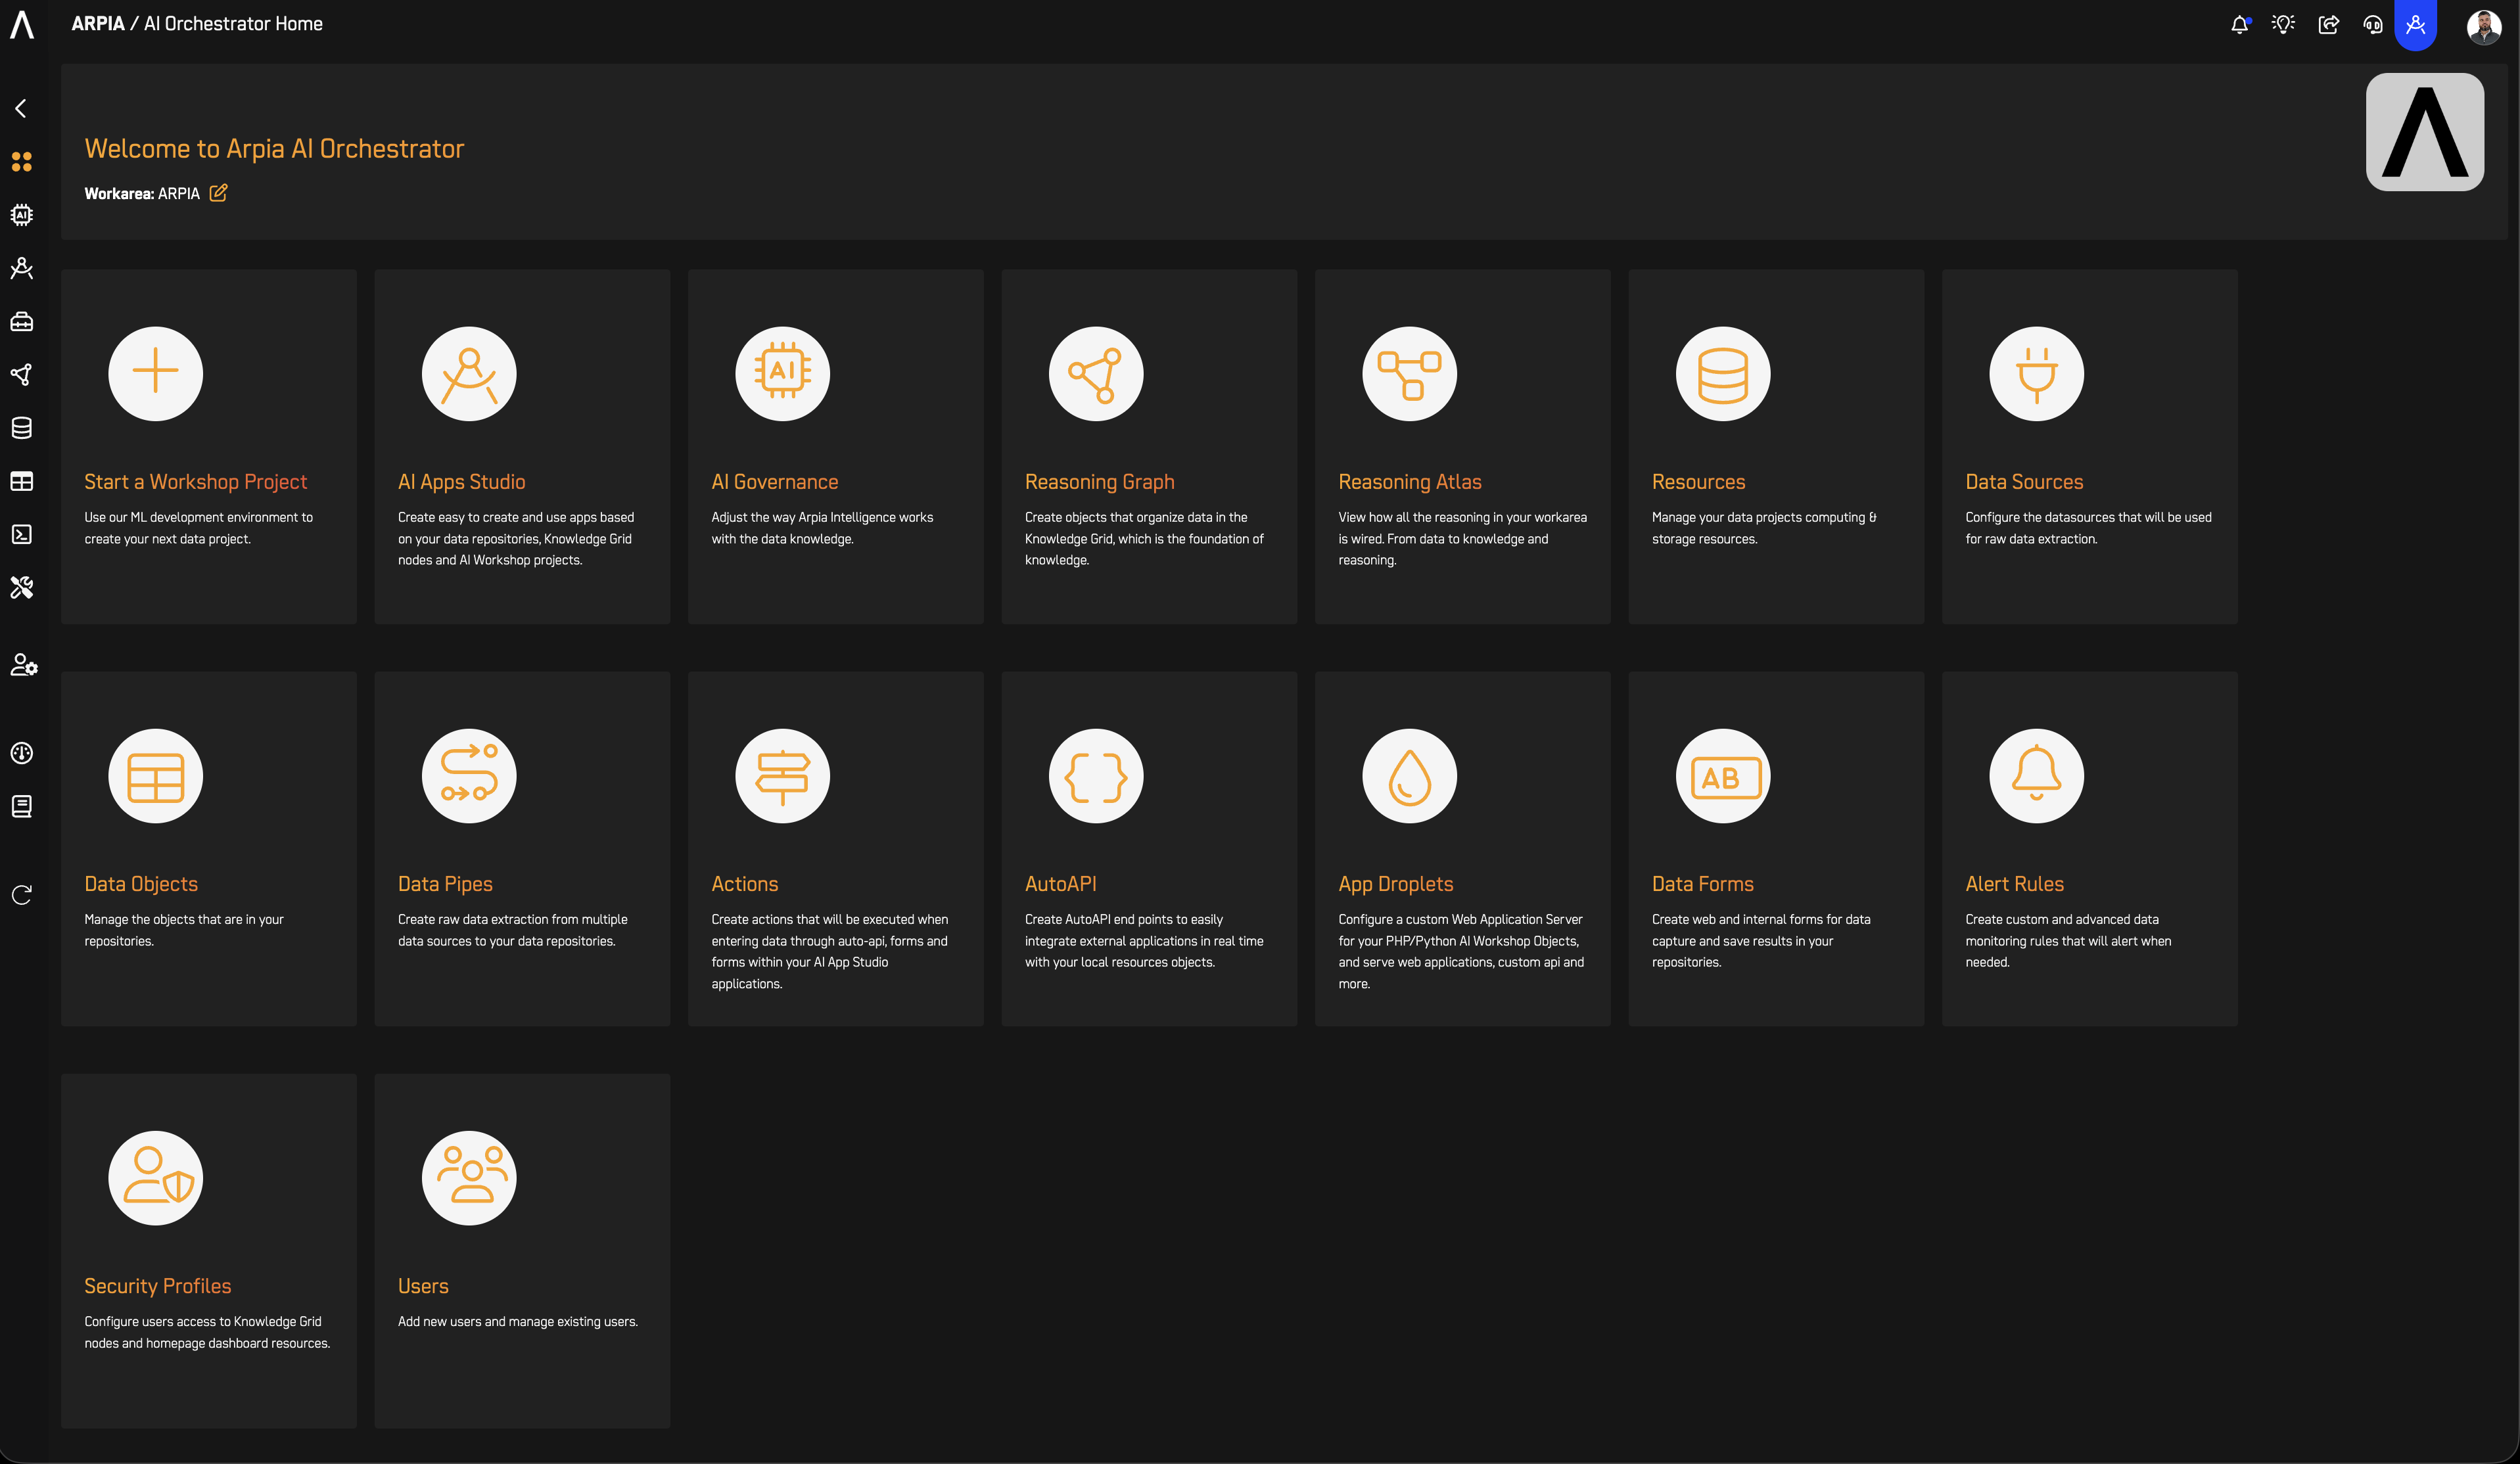This screenshot has width=2520, height=1464.
Task: Click the large Arpia logo thumbnail
Action: 2424,131
